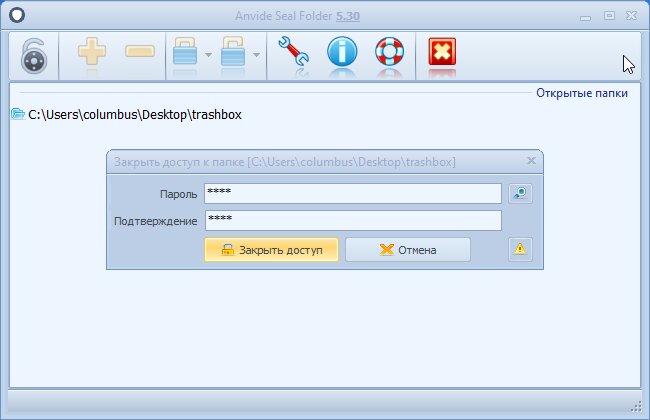This screenshot has width=650, height=420.
Task: Focus the Подтверждение confirmation field
Action: click(x=353, y=221)
